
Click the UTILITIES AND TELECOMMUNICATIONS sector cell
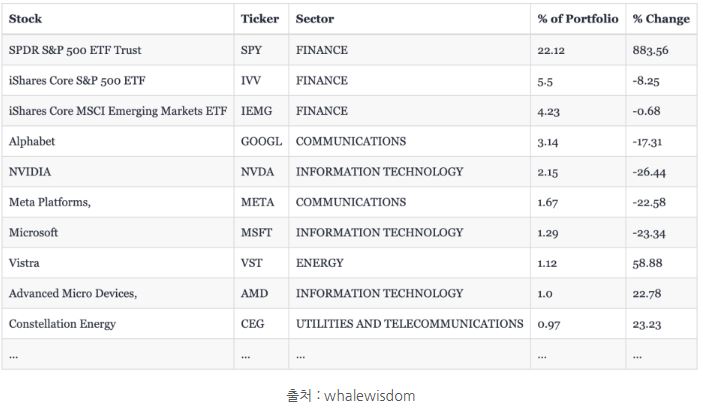pos(409,324)
